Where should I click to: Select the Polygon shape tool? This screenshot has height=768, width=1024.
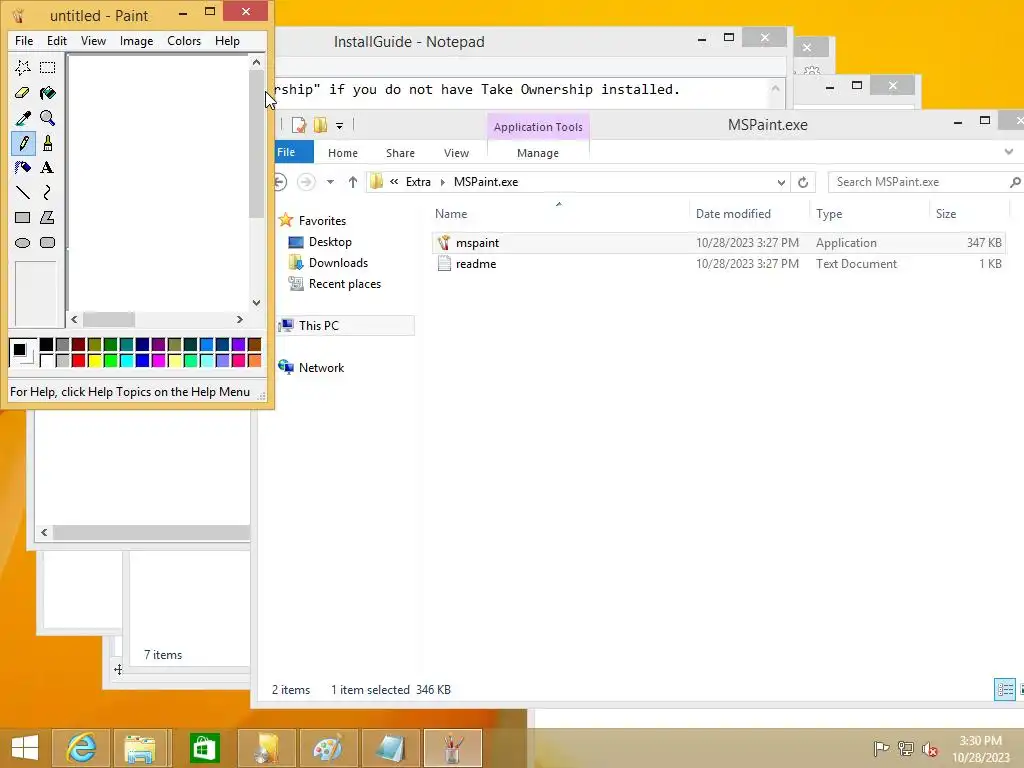(x=47, y=217)
